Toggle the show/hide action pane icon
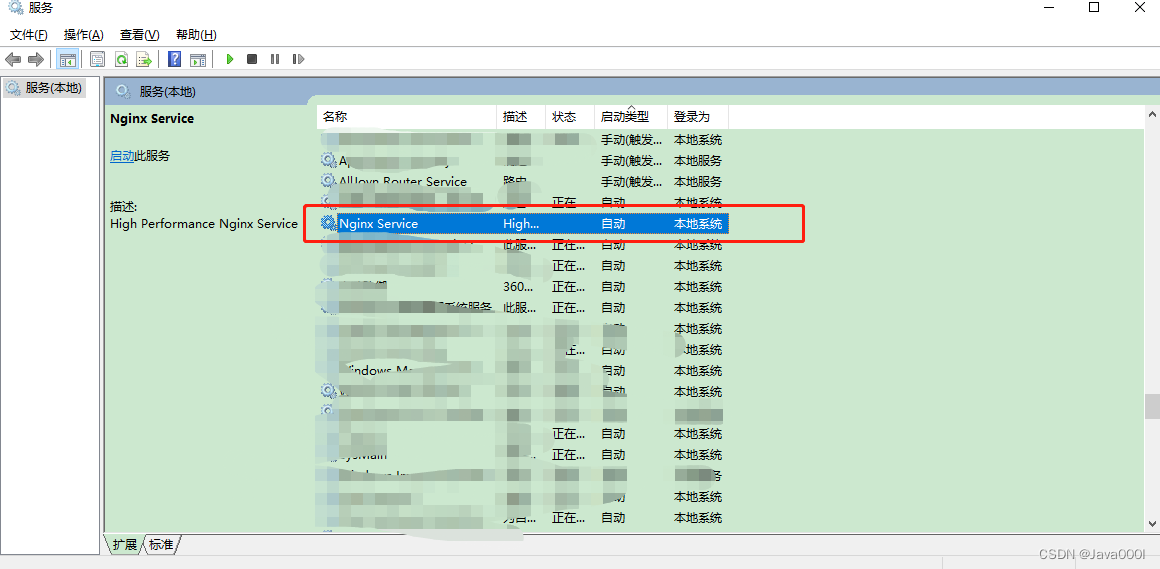 (198, 59)
